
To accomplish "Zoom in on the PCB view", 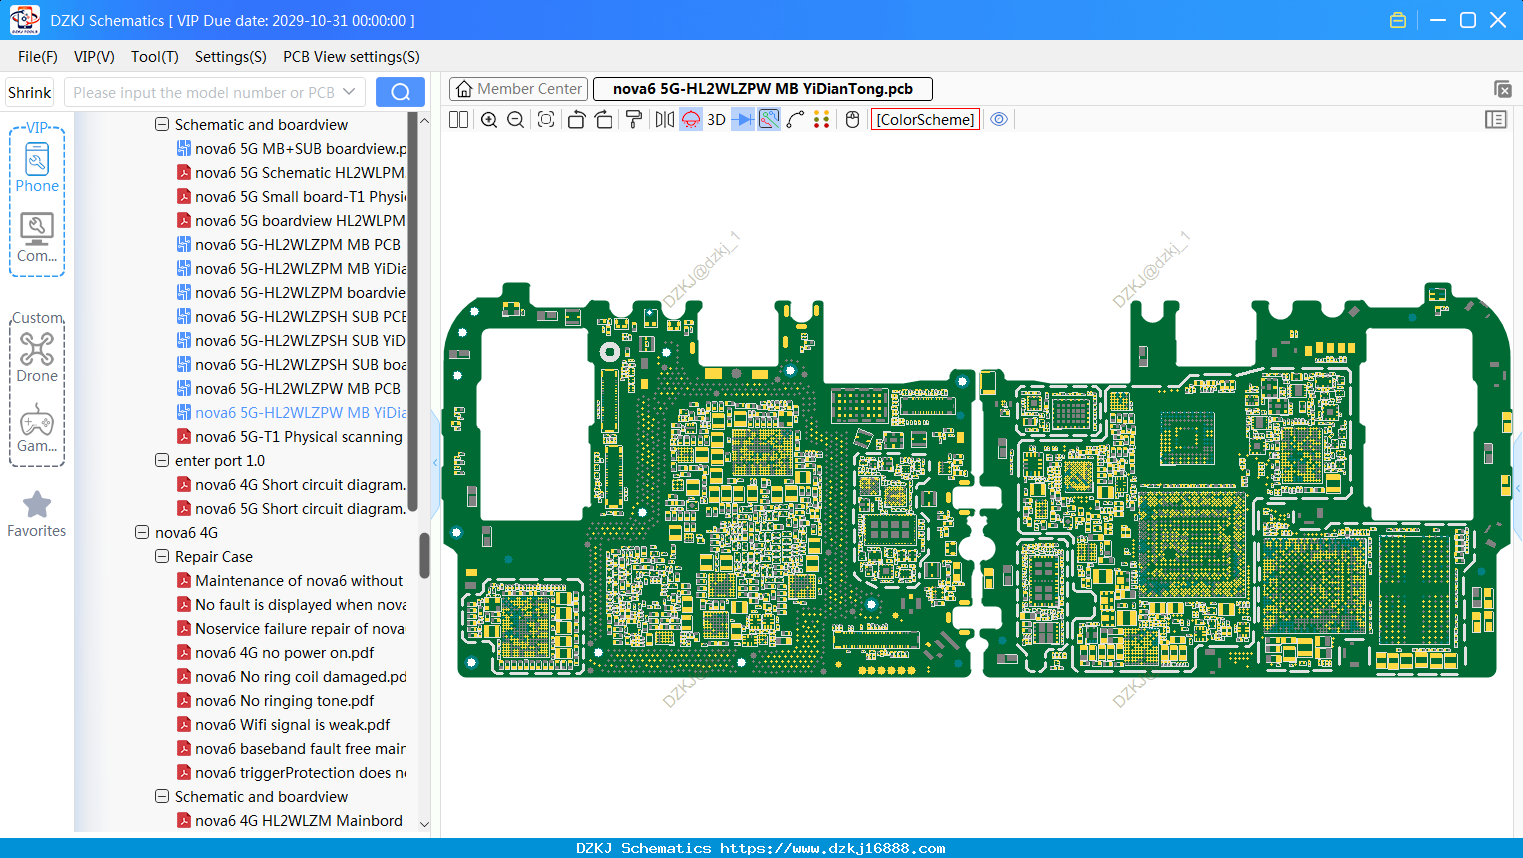I will pyautogui.click(x=489, y=120).
